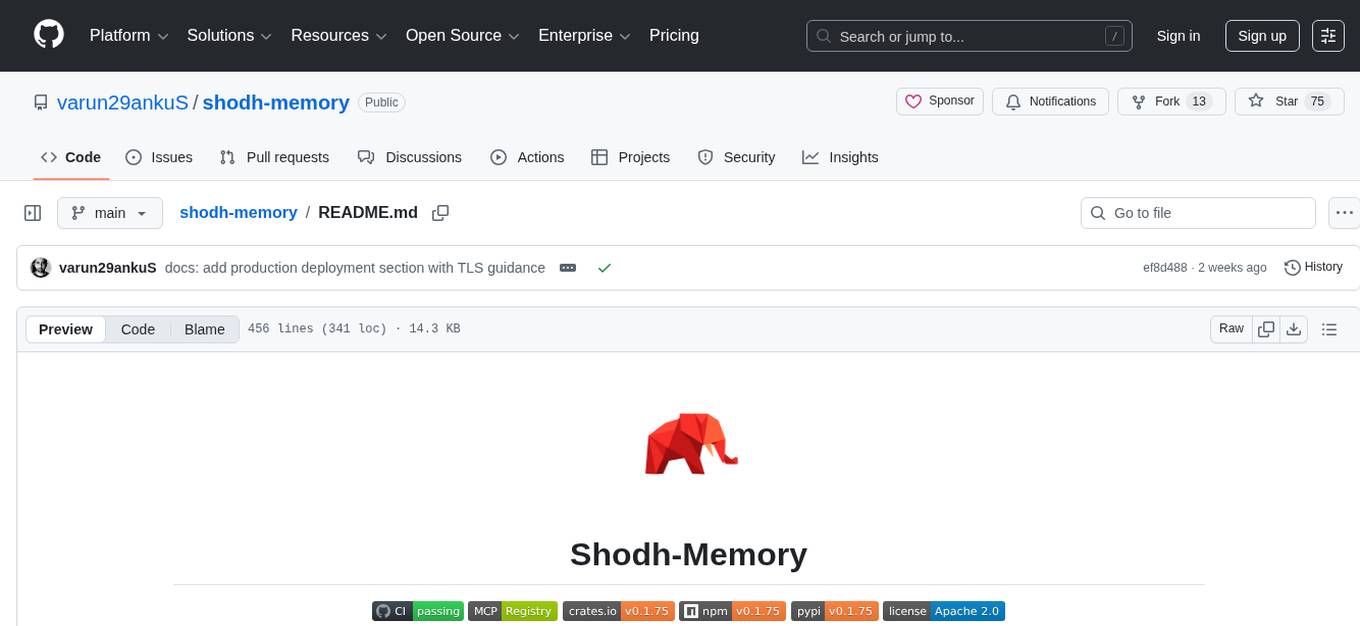
Task: Click the Go to file search box
Action: 1197,213
